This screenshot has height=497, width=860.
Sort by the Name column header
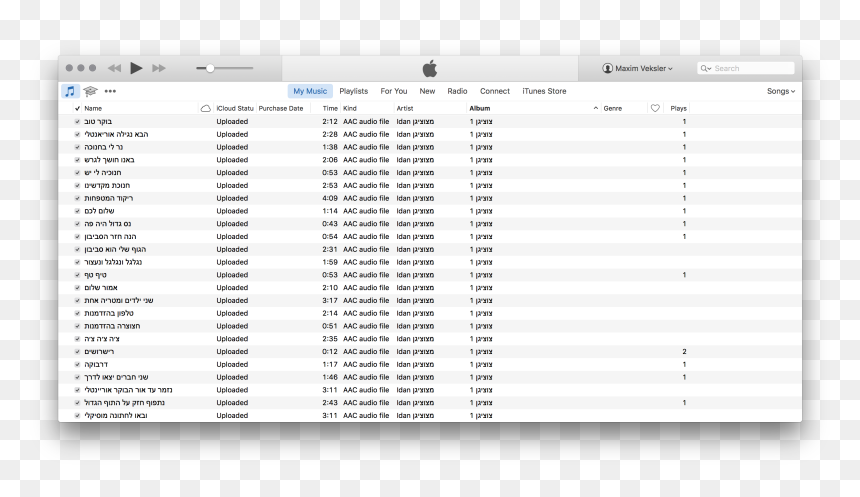[93, 109]
